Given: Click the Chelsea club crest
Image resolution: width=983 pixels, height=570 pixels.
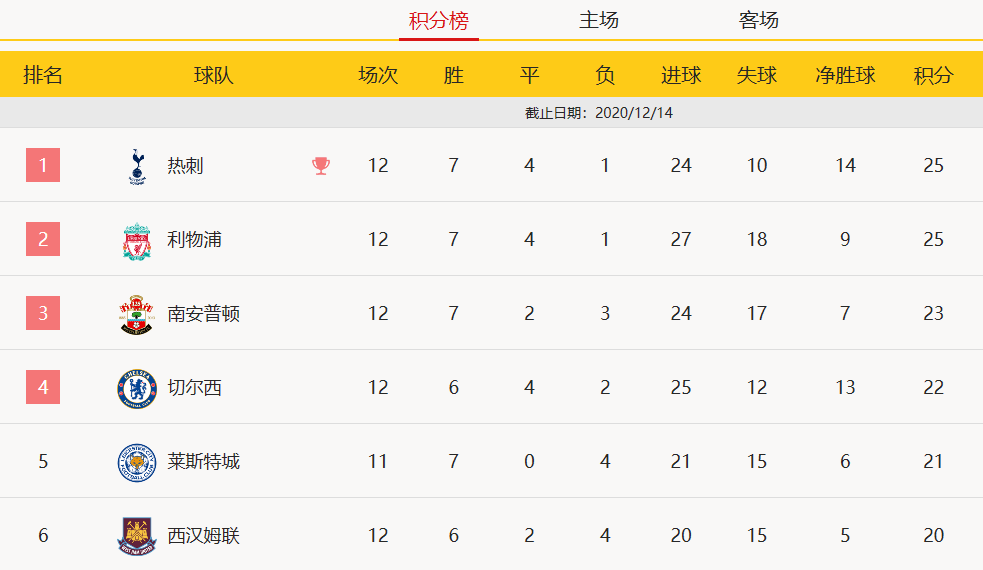Looking at the screenshot, I should 137,389.
